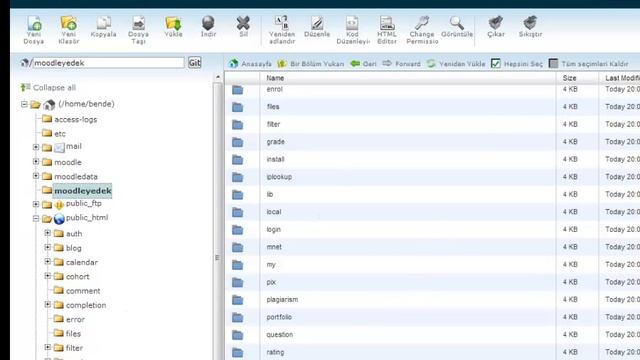The width and height of the screenshot is (640, 360).
Task: Expand the auth subfolder node
Action: coord(47,233)
